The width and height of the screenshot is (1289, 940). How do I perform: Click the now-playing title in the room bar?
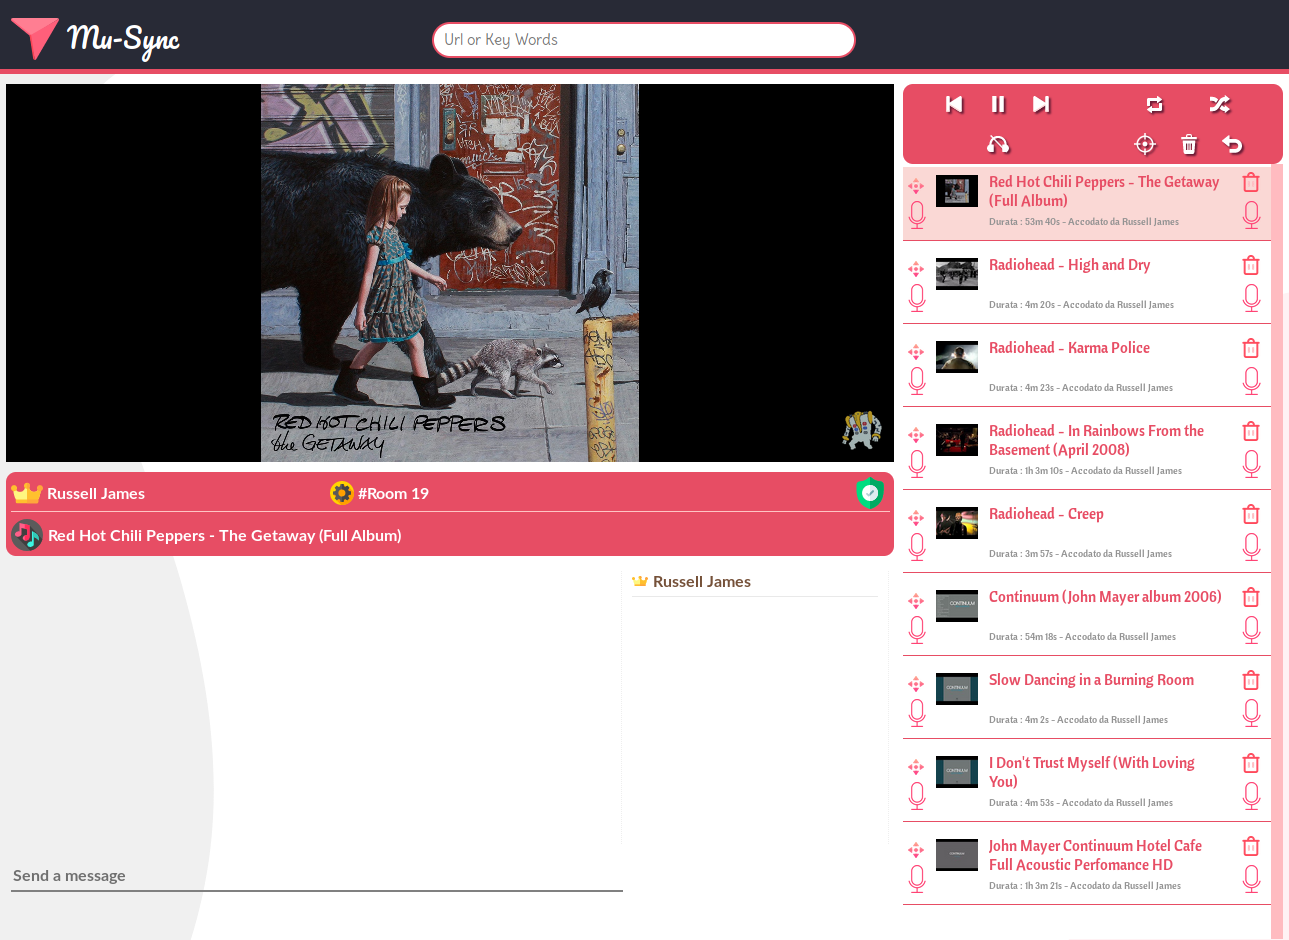point(225,535)
